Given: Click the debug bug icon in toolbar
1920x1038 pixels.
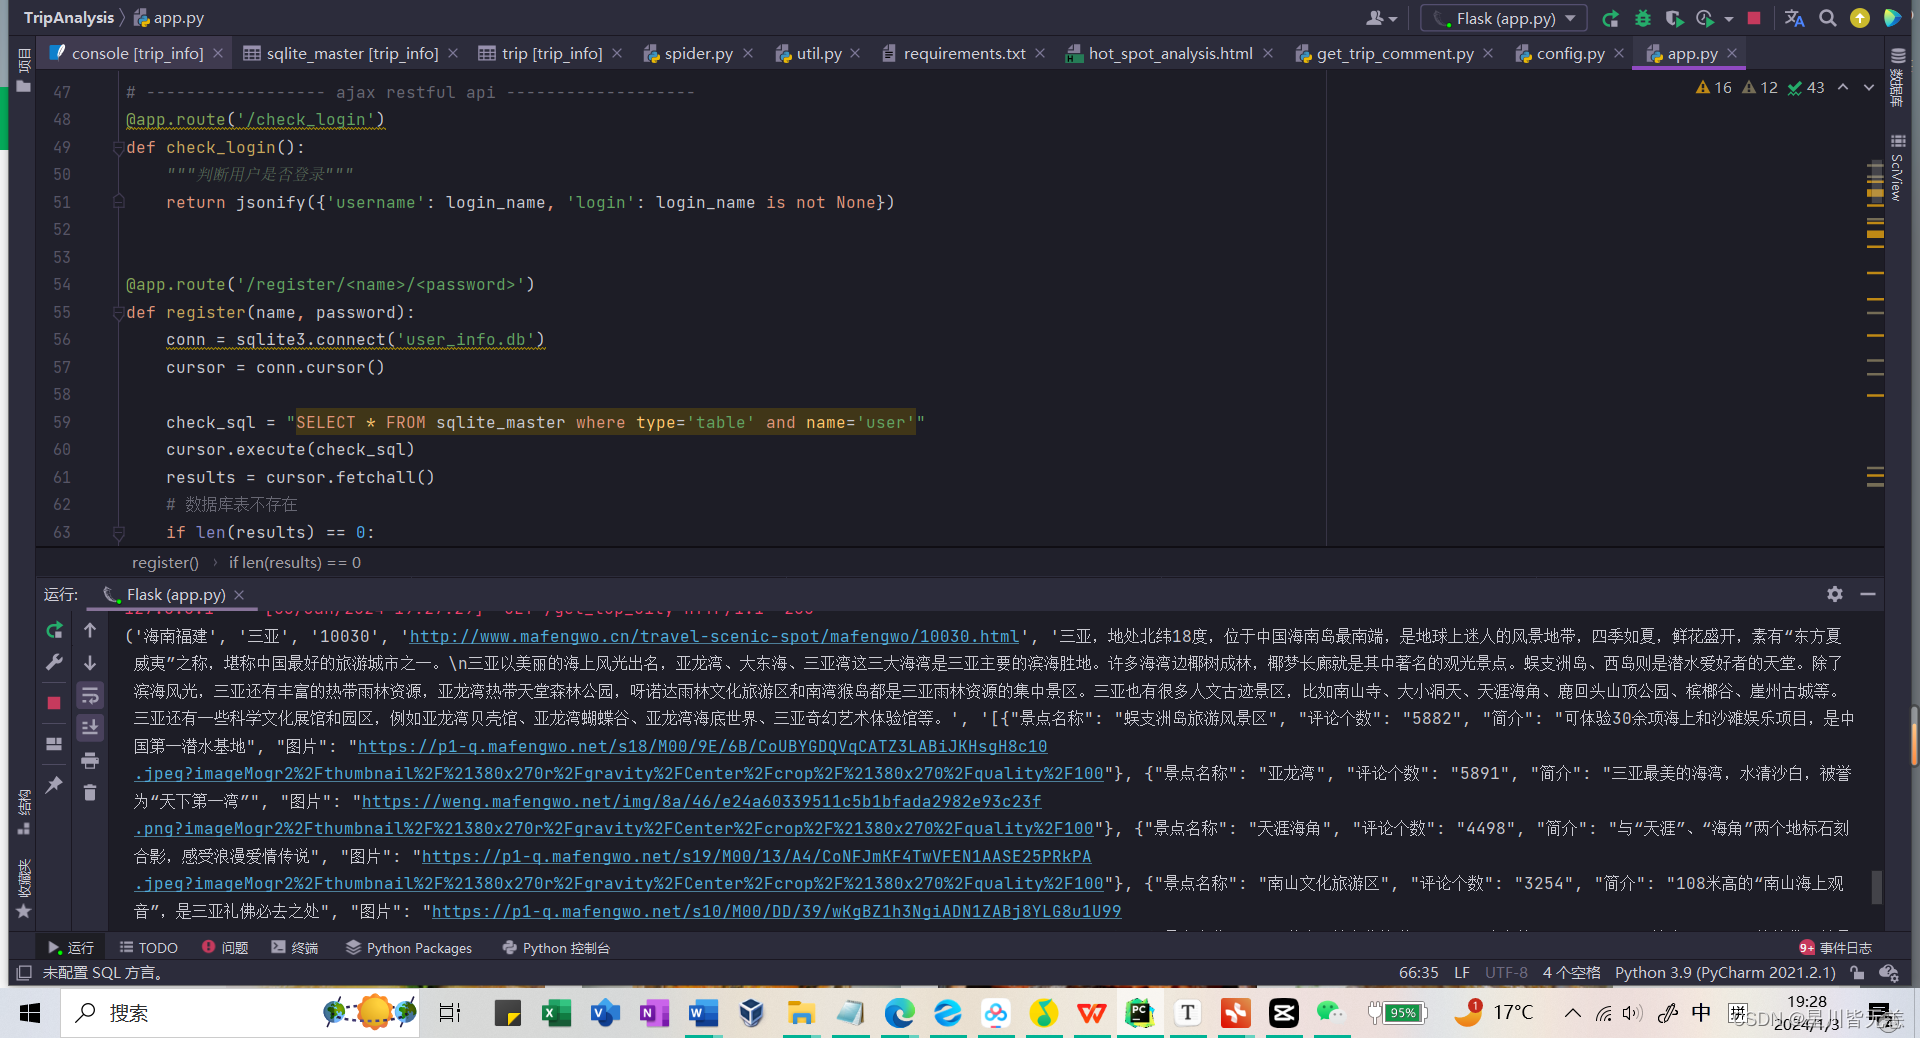Looking at the screenshot, I should (x=1642, y=18).
